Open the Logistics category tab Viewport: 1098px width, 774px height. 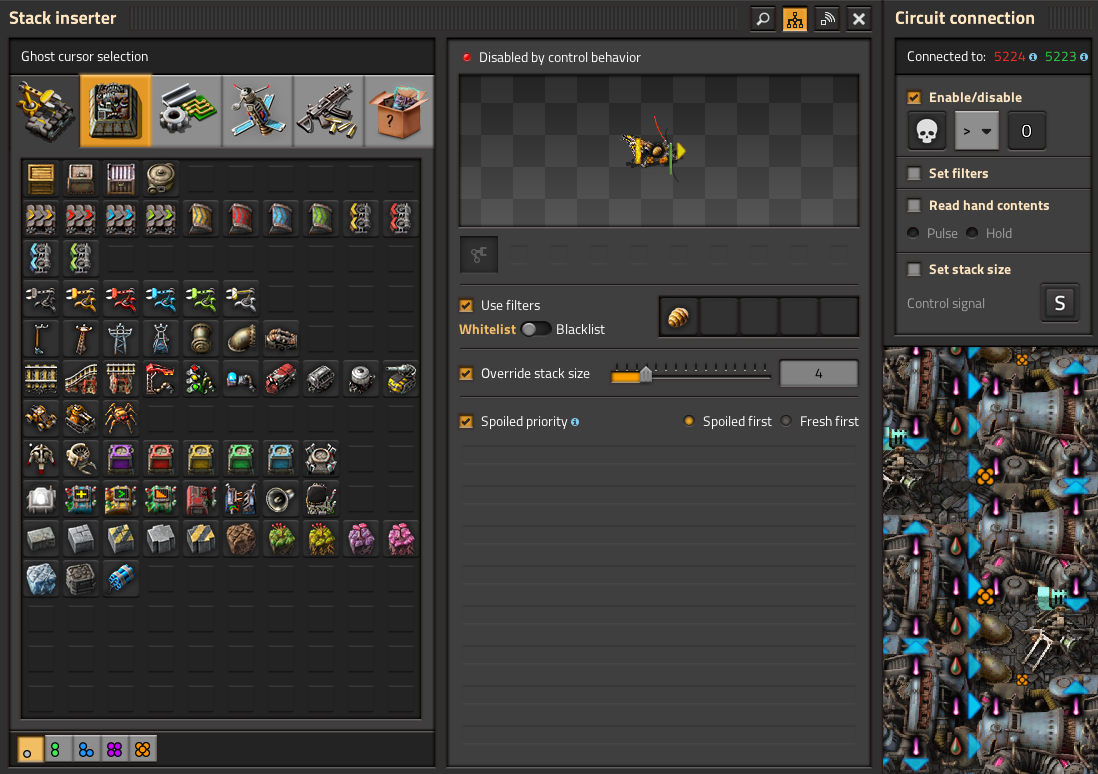pyautogui.click(x=44, y=111)
